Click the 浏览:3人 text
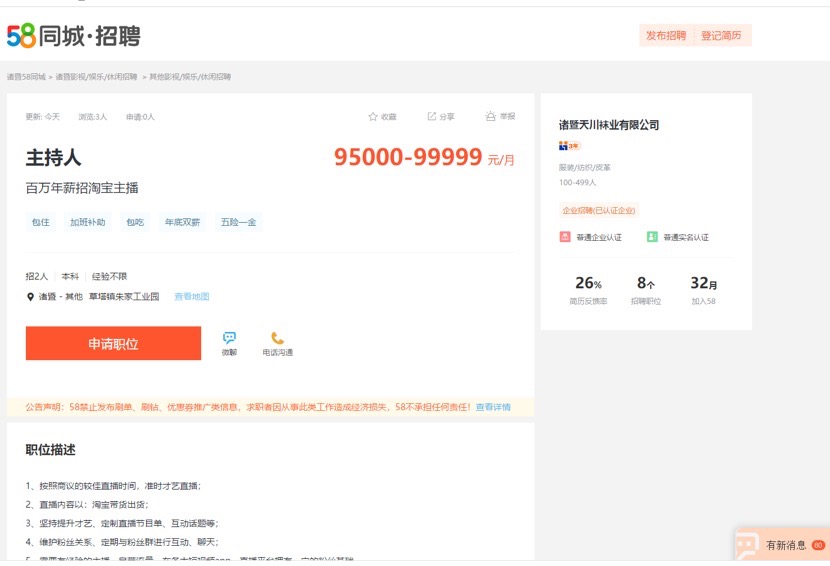The image size is (830, 566). coord(93,116)
